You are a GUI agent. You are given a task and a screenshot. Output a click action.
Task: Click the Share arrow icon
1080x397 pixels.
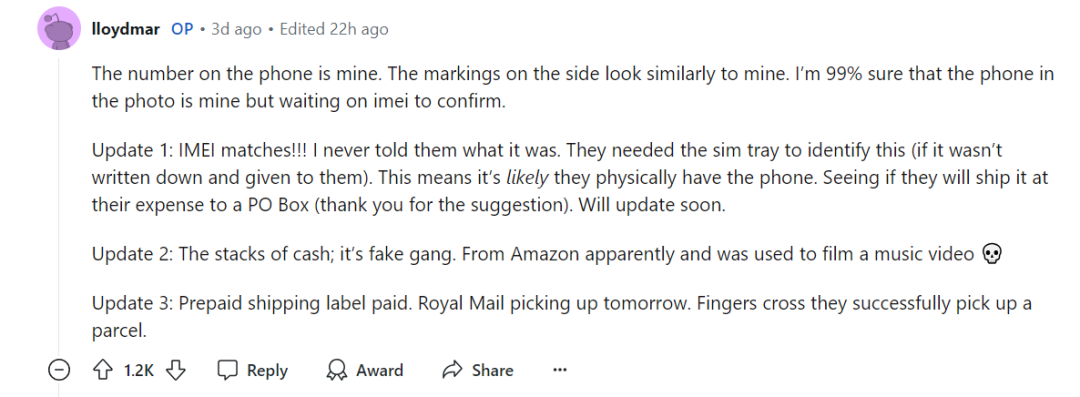(452, 370)
